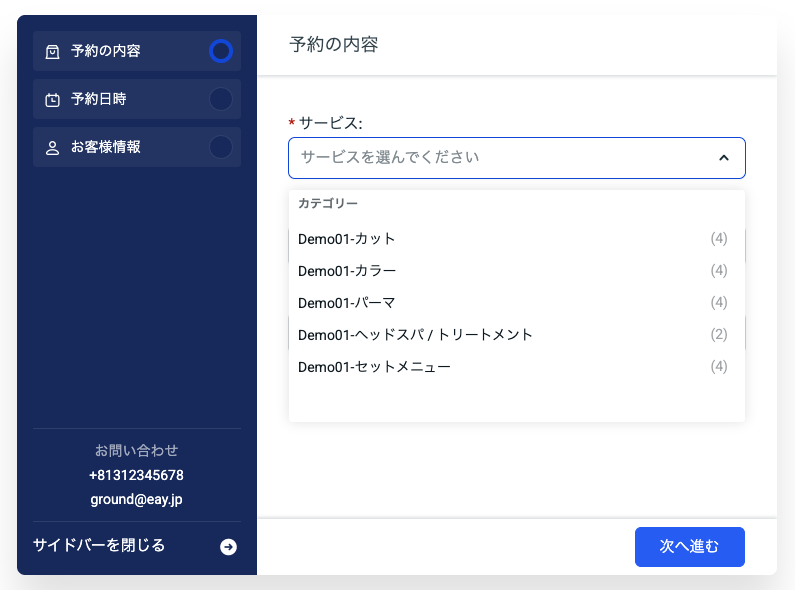Viewport: 795px width, 590px height.
Task: Open the 予約日時 sidebar step
Action: coord(99,99)
